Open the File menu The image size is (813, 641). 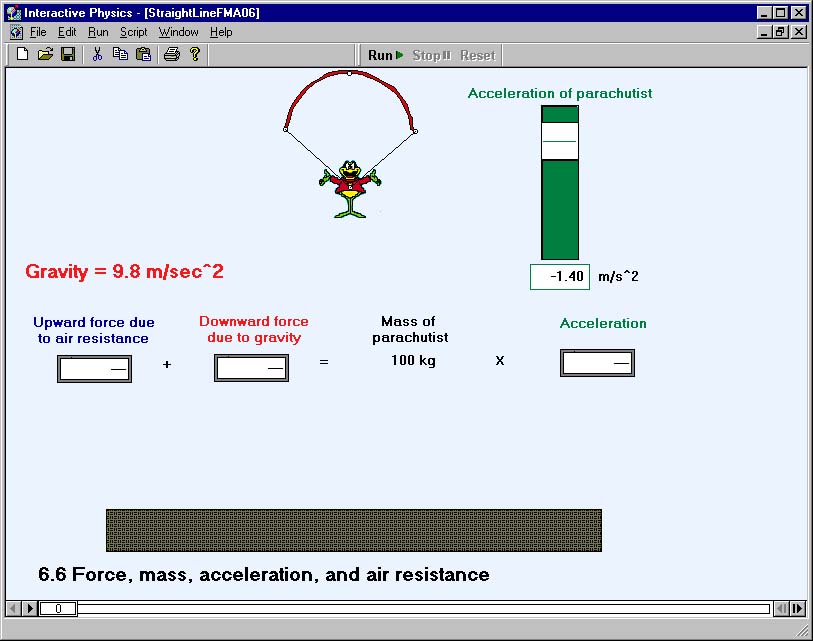(38, 32)
